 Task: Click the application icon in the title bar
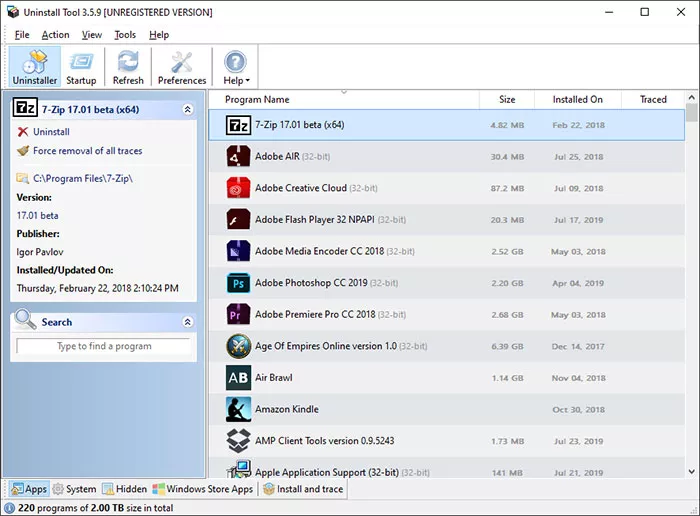pyautogui.click(x=13, y=12)
